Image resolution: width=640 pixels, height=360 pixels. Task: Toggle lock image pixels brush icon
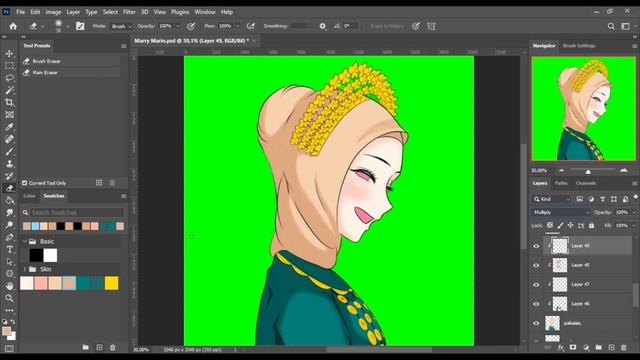[560, 225]
